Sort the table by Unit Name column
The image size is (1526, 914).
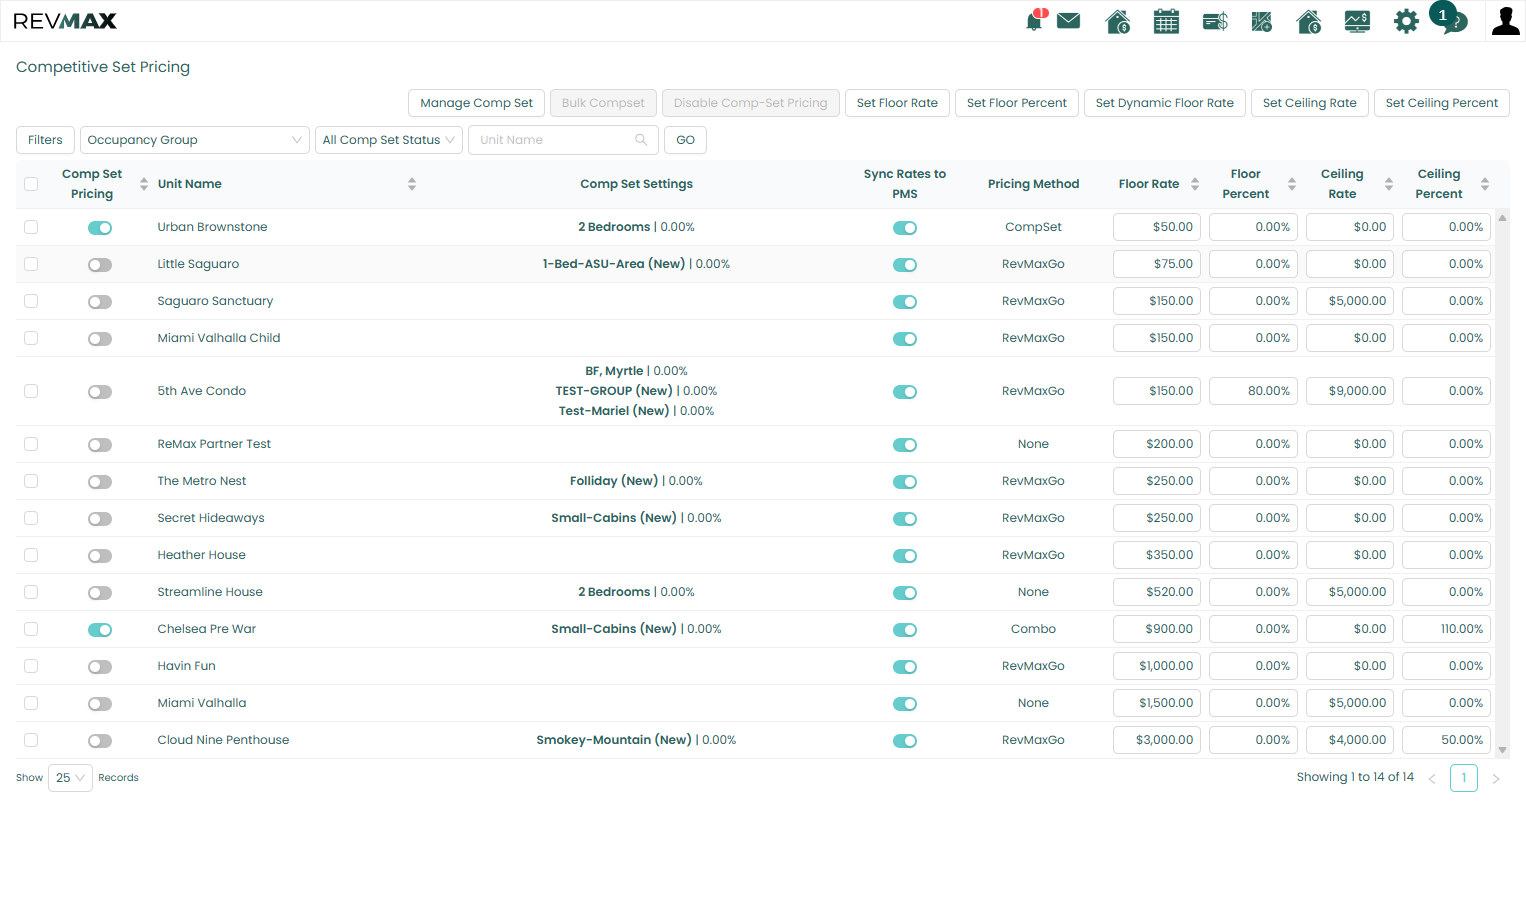411,184
